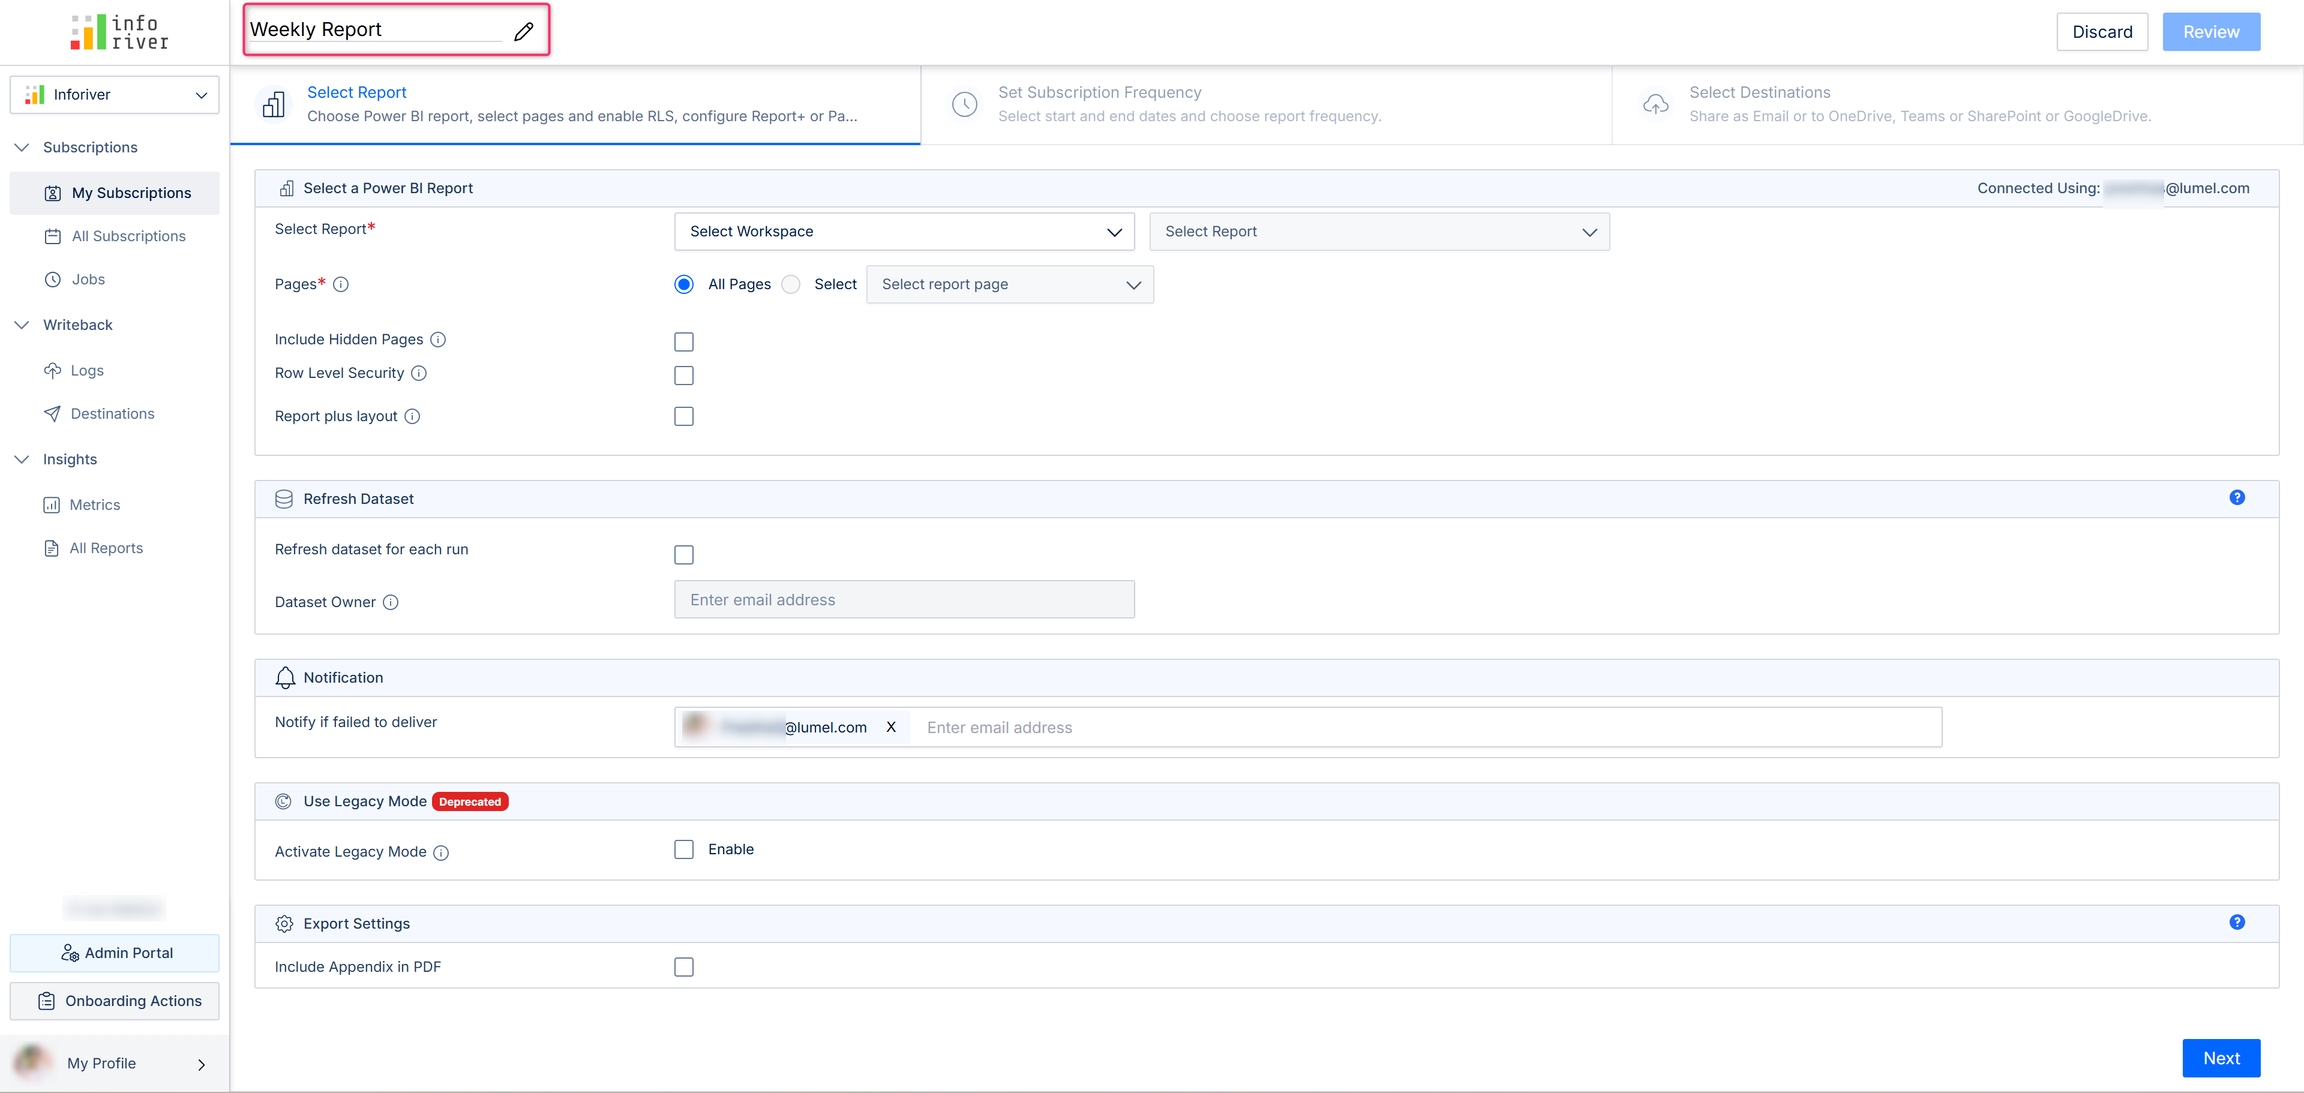This screenshot has height=1093, width=2304.
Task: Enable Include Hidden Pages checkbox
Action: pos(684,342)
